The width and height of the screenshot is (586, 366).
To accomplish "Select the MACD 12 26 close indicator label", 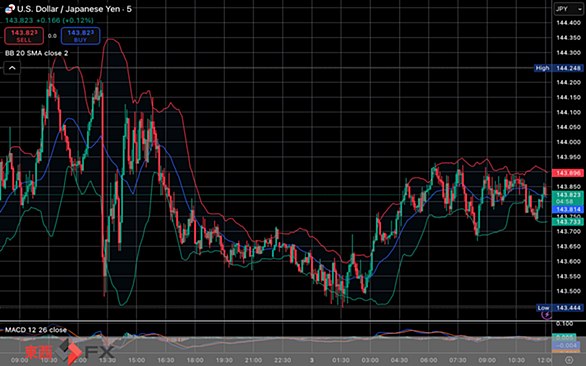I will click(36, 330).
